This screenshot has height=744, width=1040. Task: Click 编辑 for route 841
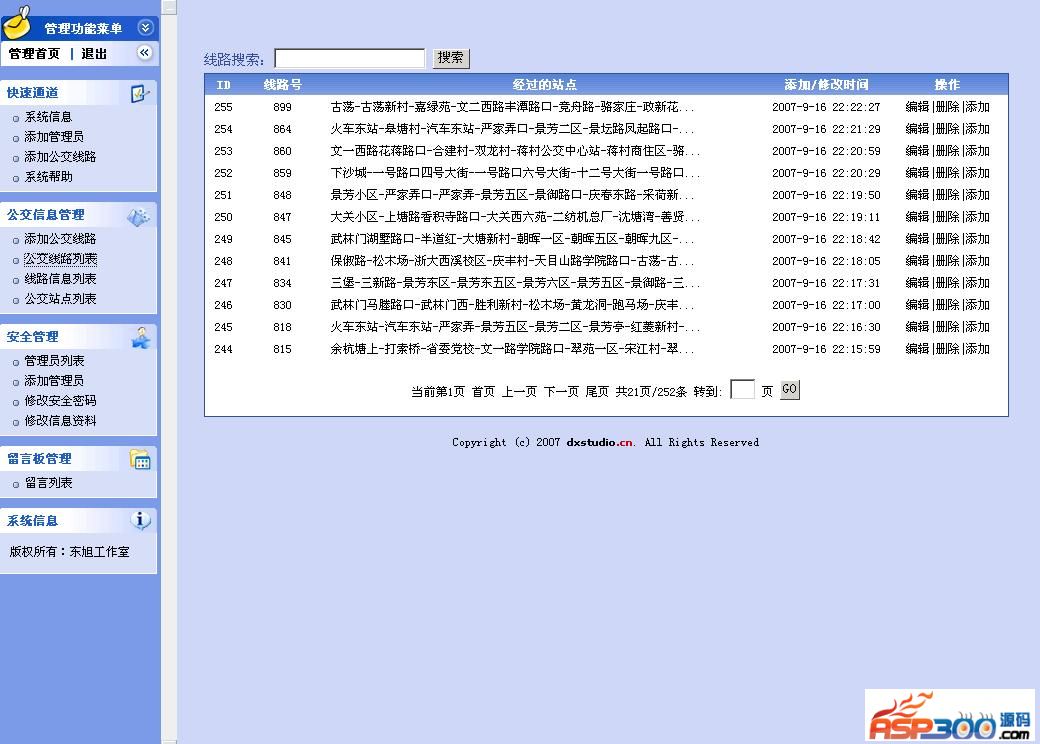917,261
